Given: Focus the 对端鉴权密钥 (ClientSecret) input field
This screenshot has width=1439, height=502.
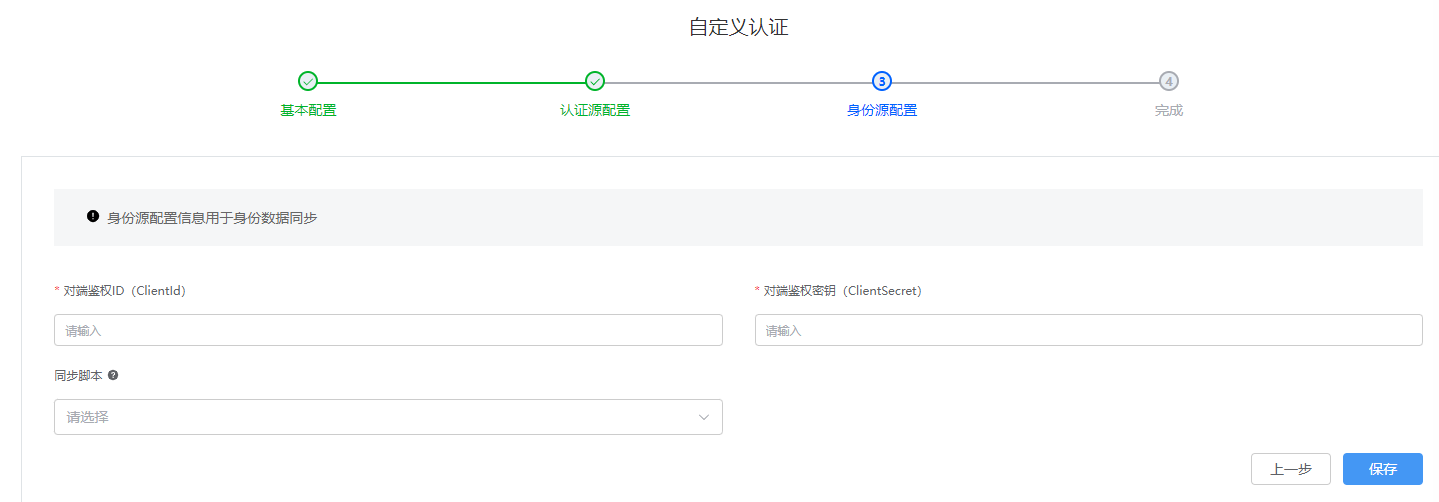Looking at the screenshot, I should coord(1089,330).
